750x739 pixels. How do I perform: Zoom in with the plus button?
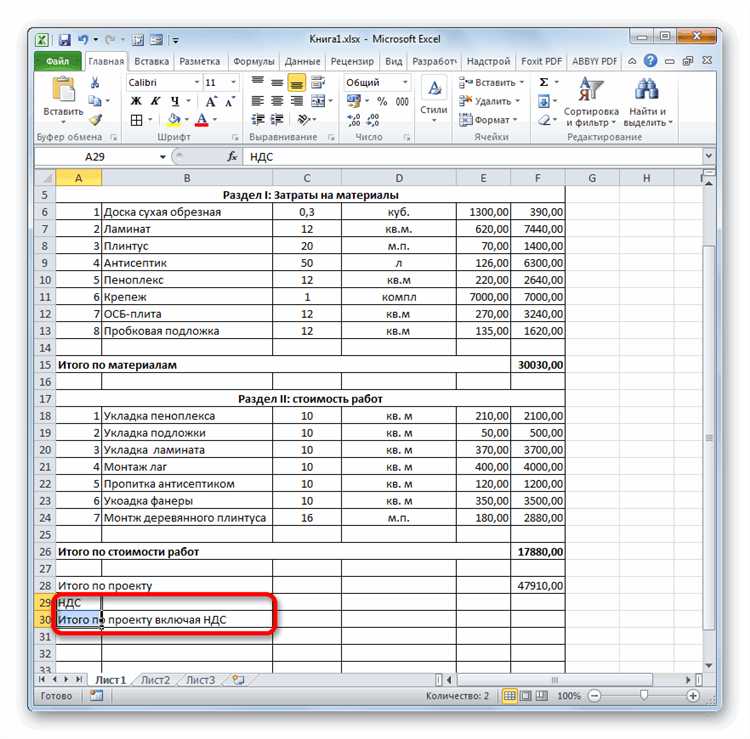(x=693, y=695)
